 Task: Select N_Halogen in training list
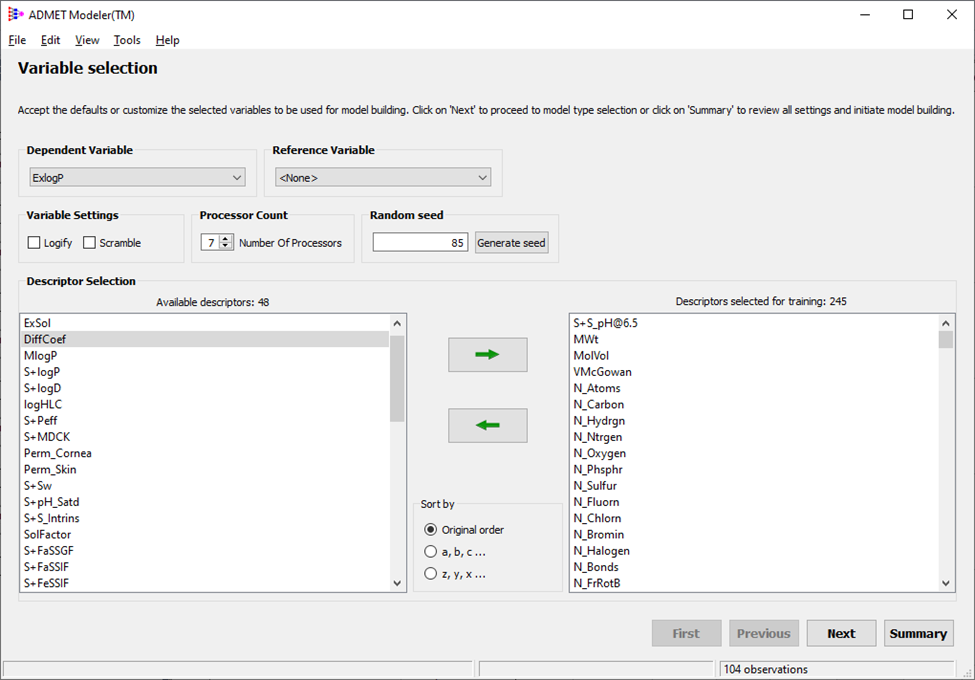click(754, 551)
